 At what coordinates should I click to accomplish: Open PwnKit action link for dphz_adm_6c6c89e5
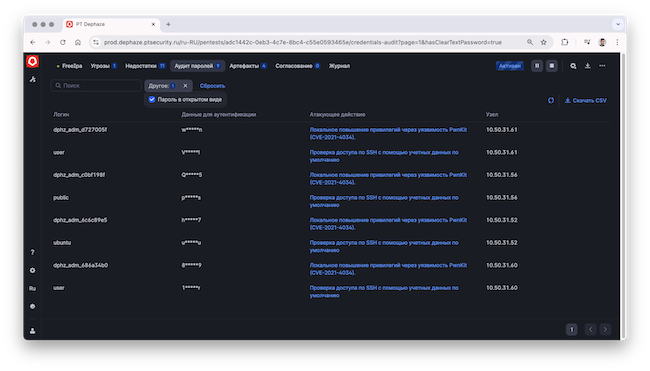pyautogui.click(x=388, y=224)
